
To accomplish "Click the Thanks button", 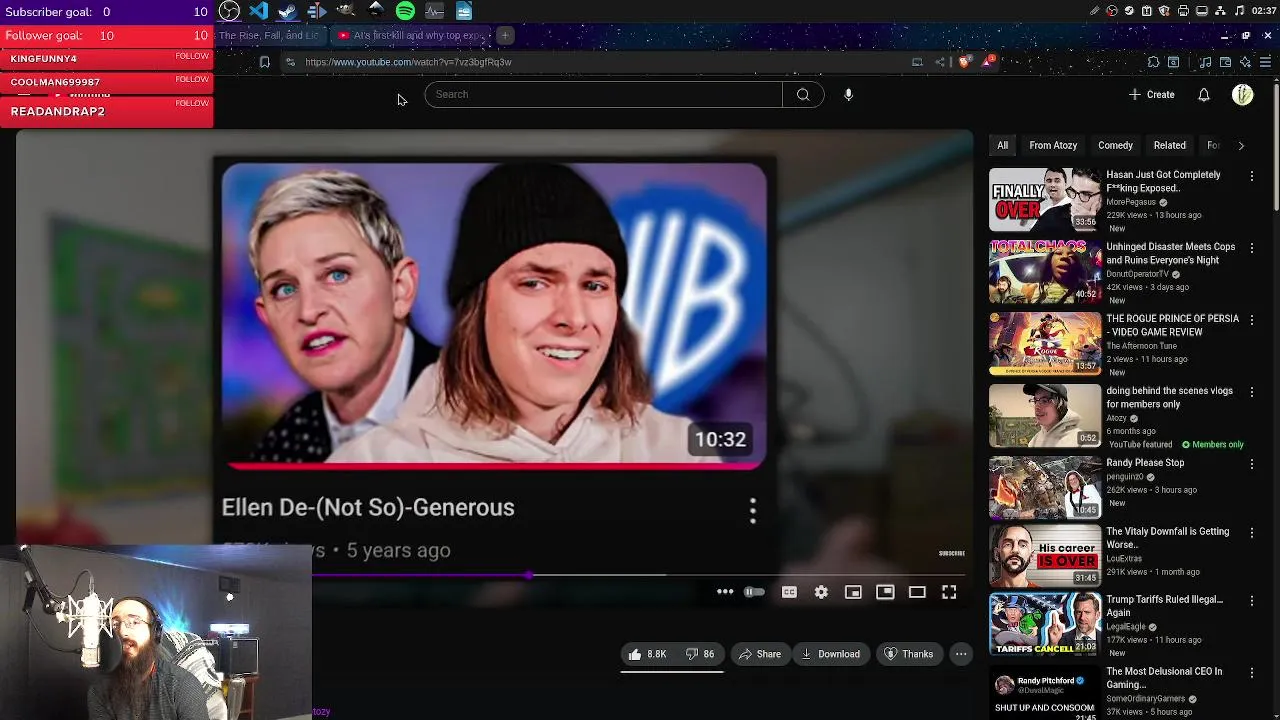I will pyautogui.click(x=908, y=654).
